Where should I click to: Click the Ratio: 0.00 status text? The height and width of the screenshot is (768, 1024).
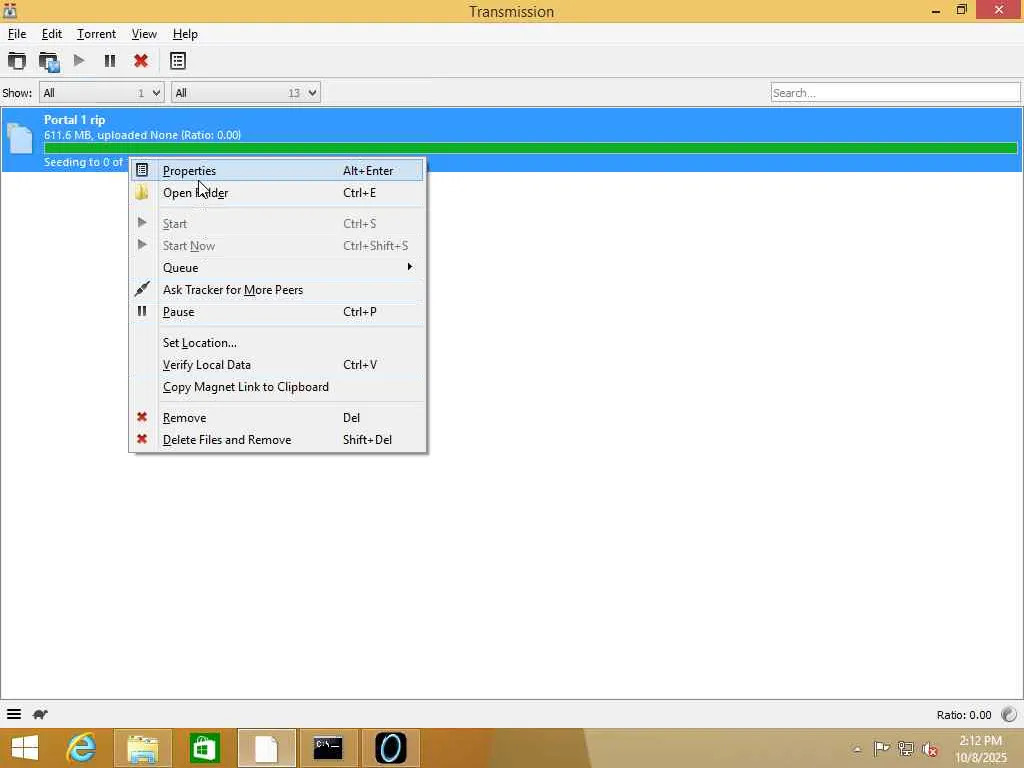(964, 715)
